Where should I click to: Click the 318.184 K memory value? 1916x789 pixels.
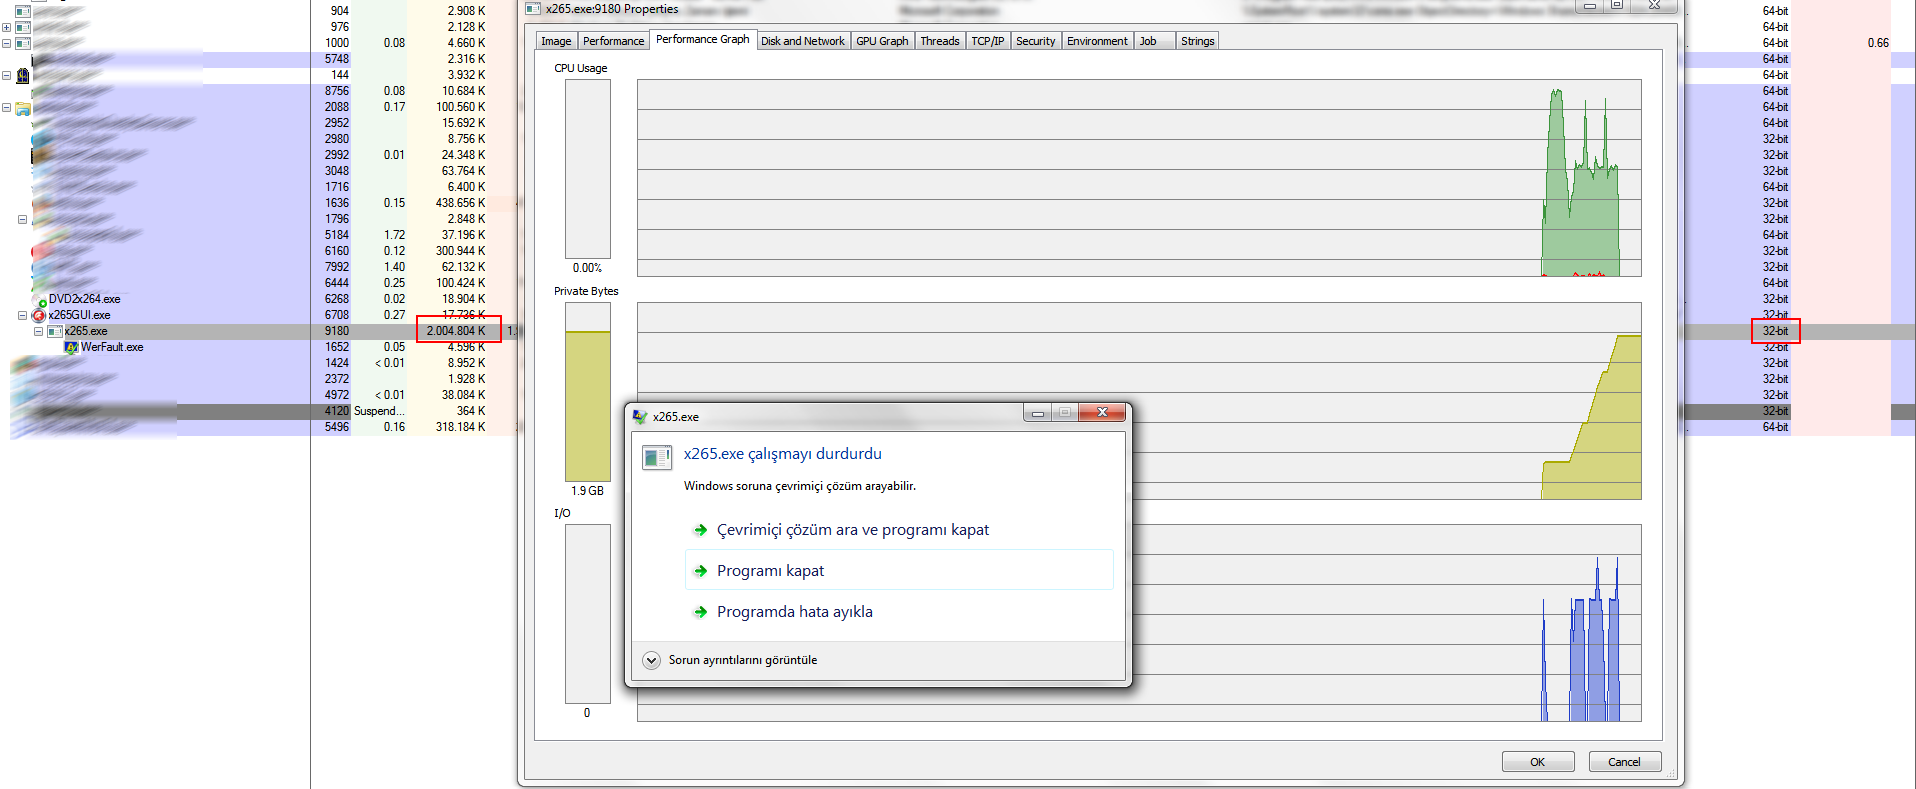pyautogui.click(x=460, y=427)
